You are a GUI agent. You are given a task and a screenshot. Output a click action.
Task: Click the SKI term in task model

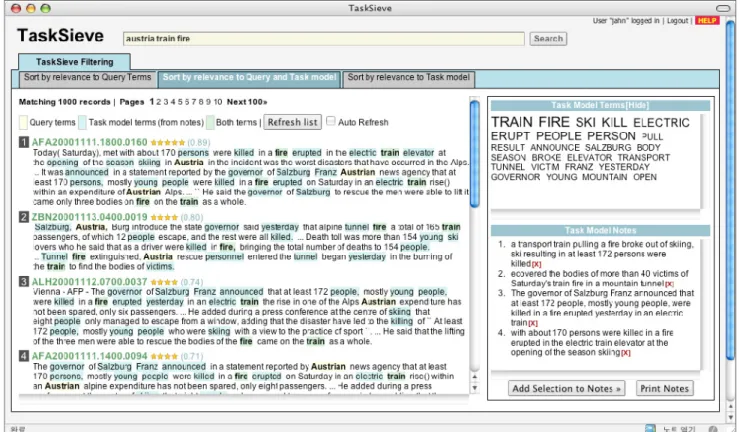click(x=586, y=123)
